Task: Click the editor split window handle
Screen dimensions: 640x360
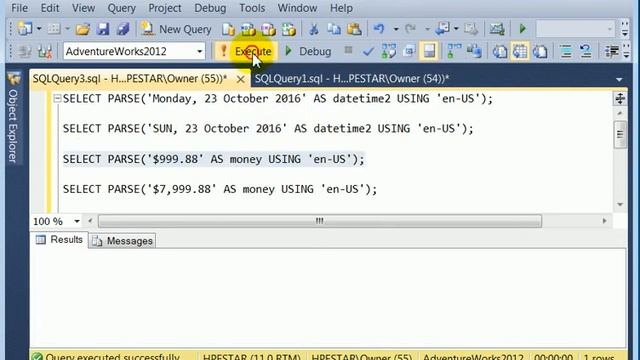Action: pos(620,98)
